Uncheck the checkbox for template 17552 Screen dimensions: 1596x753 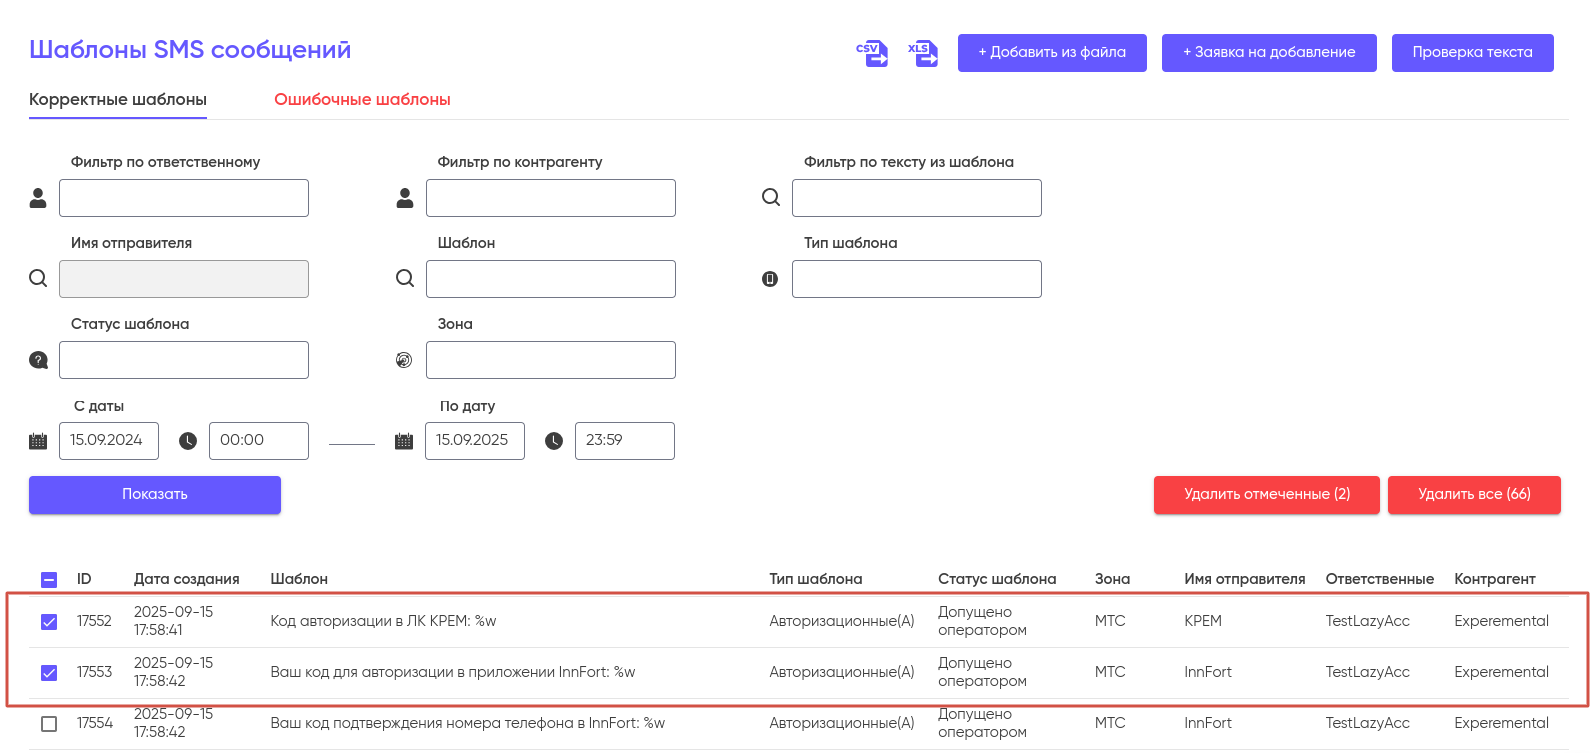click(49, 622)
